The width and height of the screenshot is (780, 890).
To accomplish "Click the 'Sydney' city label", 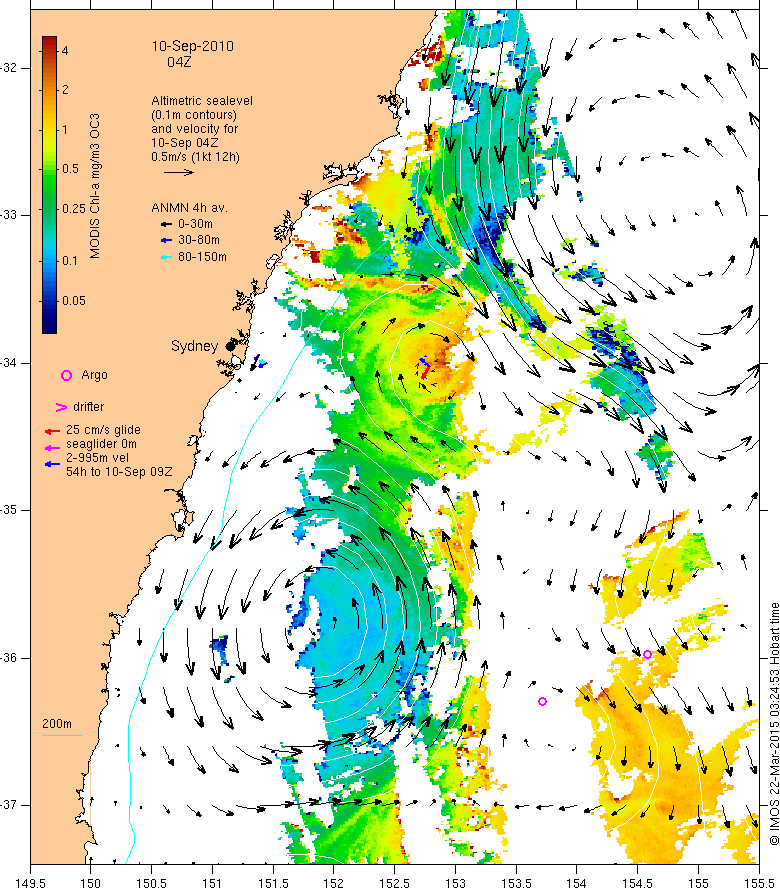I will (194, 346).
